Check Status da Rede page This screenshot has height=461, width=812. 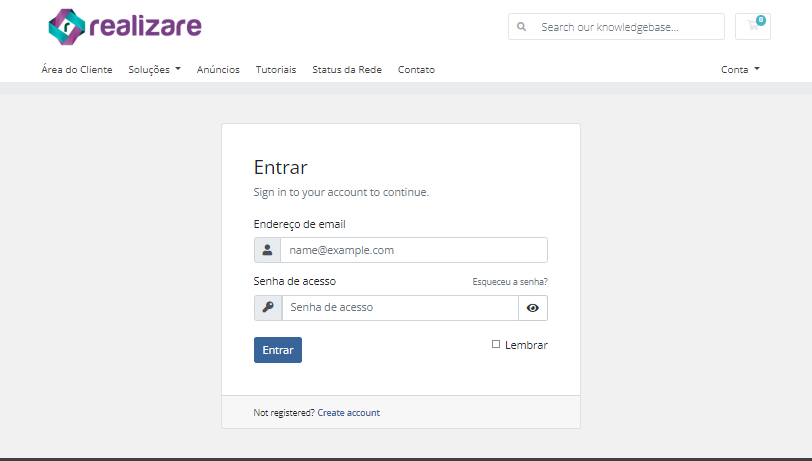pos(347,69)
